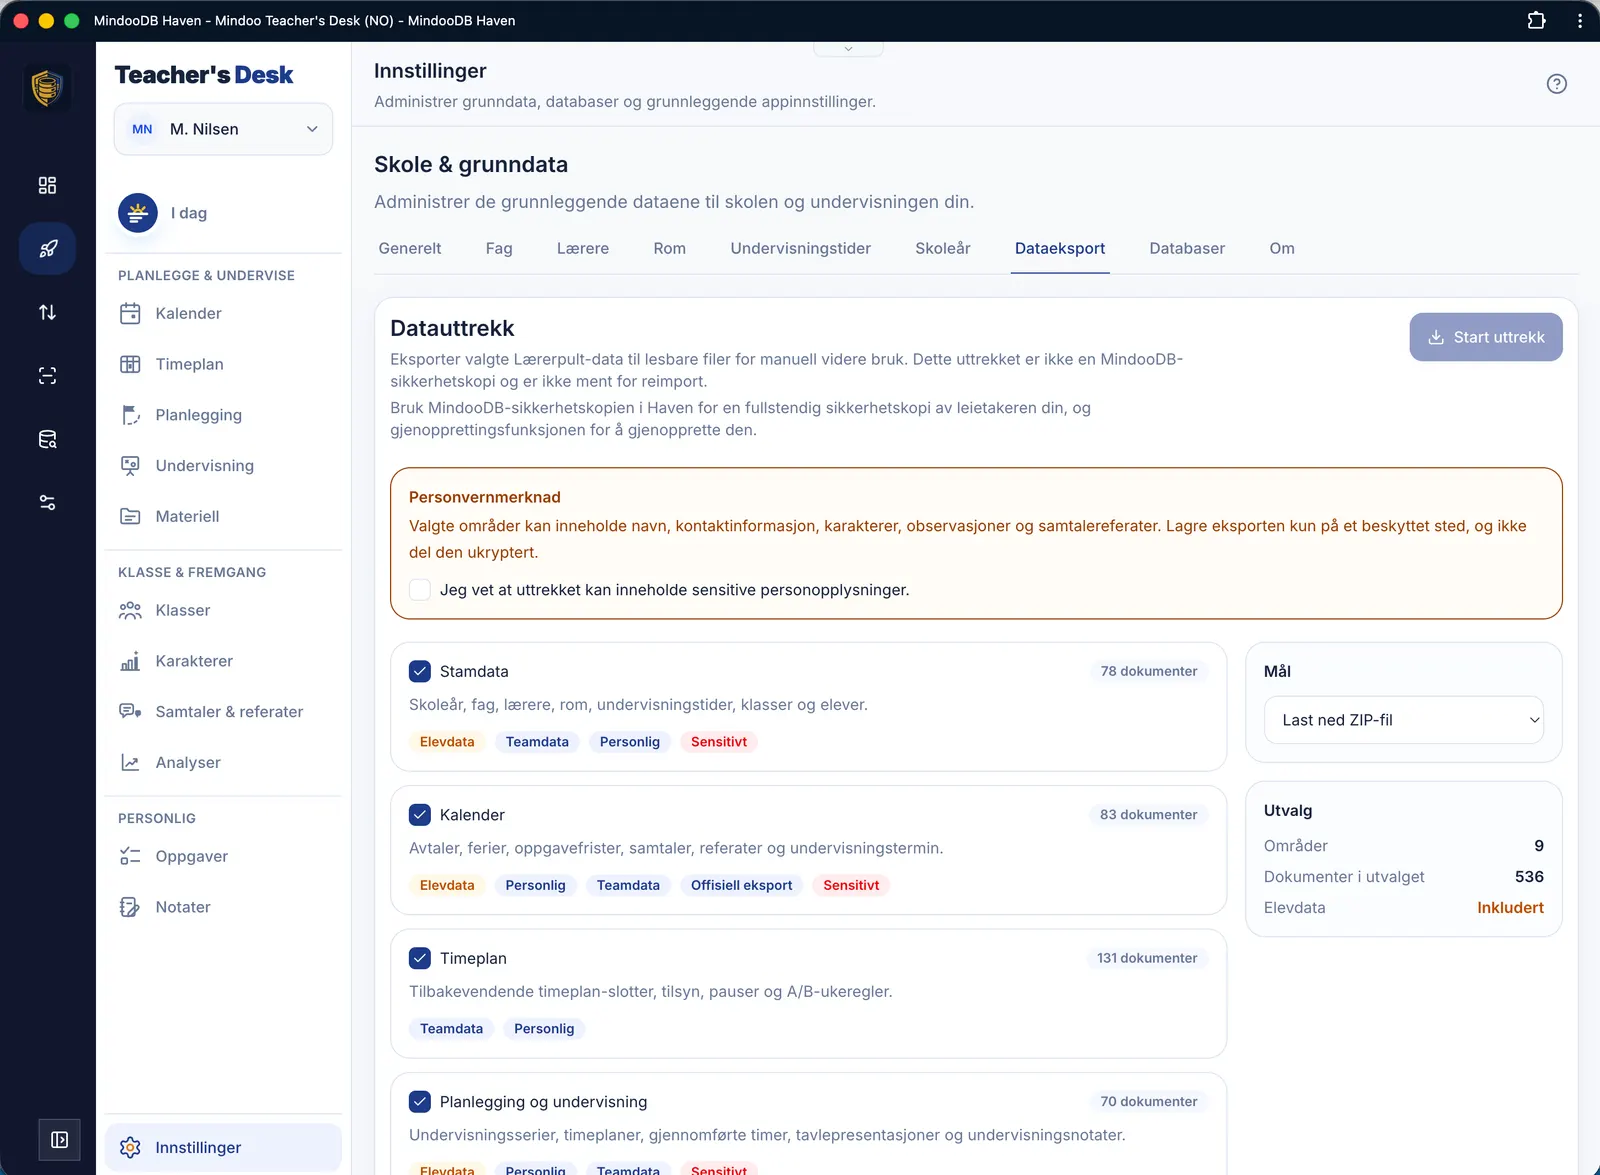1600x1175 pixels.
Task: Click the Kalender sidebar icon
Action: coord(130,313)
